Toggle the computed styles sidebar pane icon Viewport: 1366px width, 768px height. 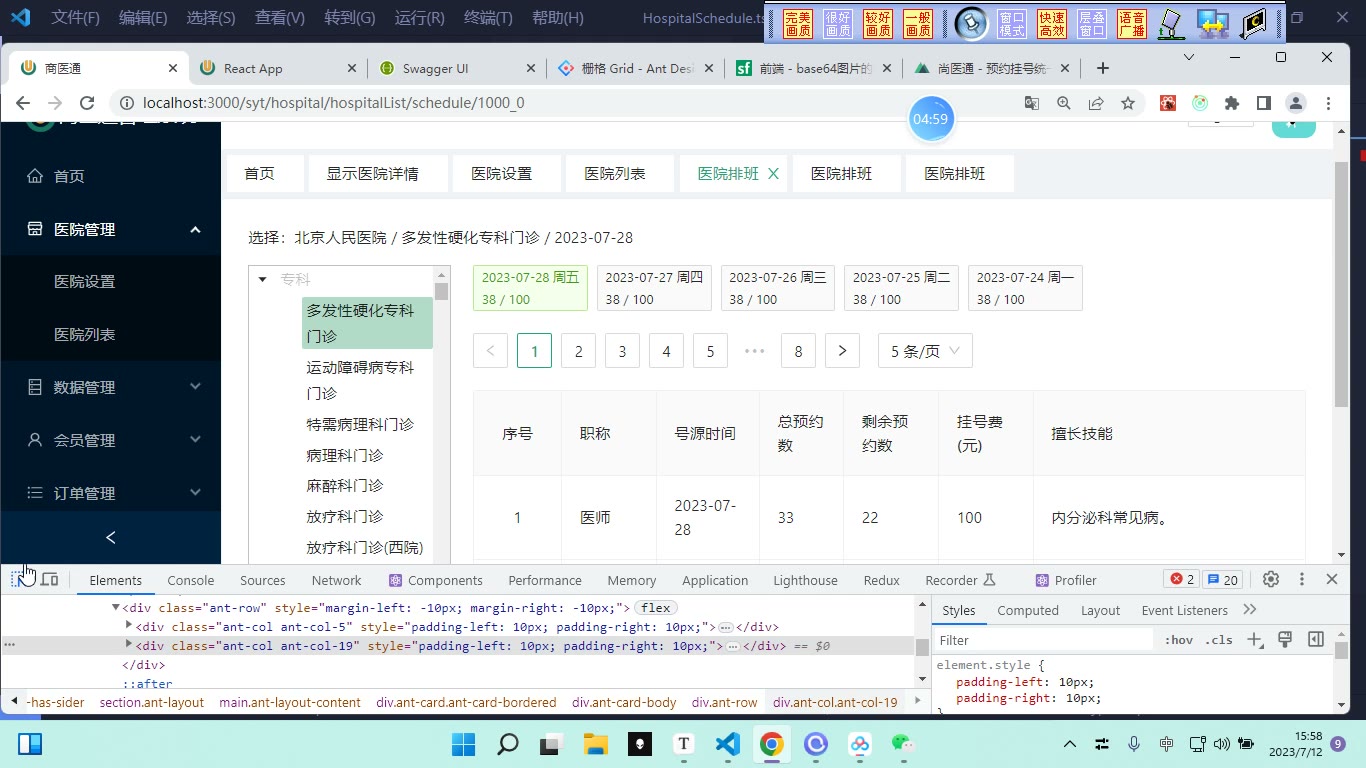pyautogui.click(x=1316, y=640)
